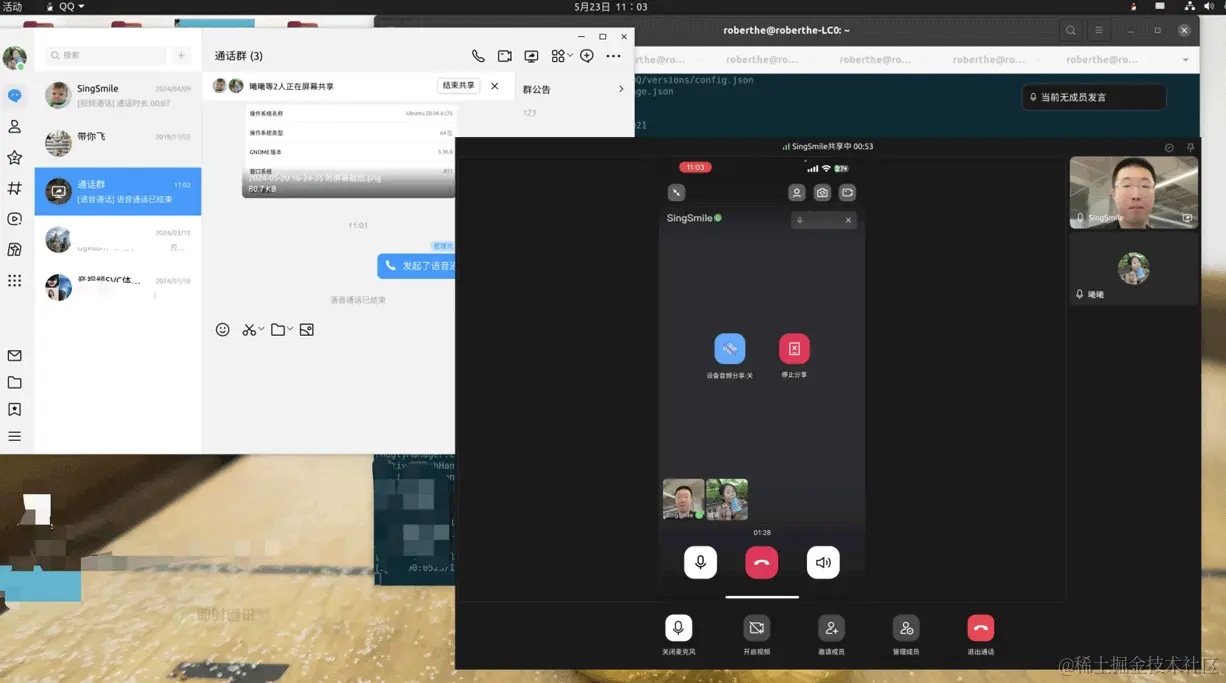Open the 带你飞 conversation
The height and width of the screenshot is (683, 1226).
tap(118, 143)
